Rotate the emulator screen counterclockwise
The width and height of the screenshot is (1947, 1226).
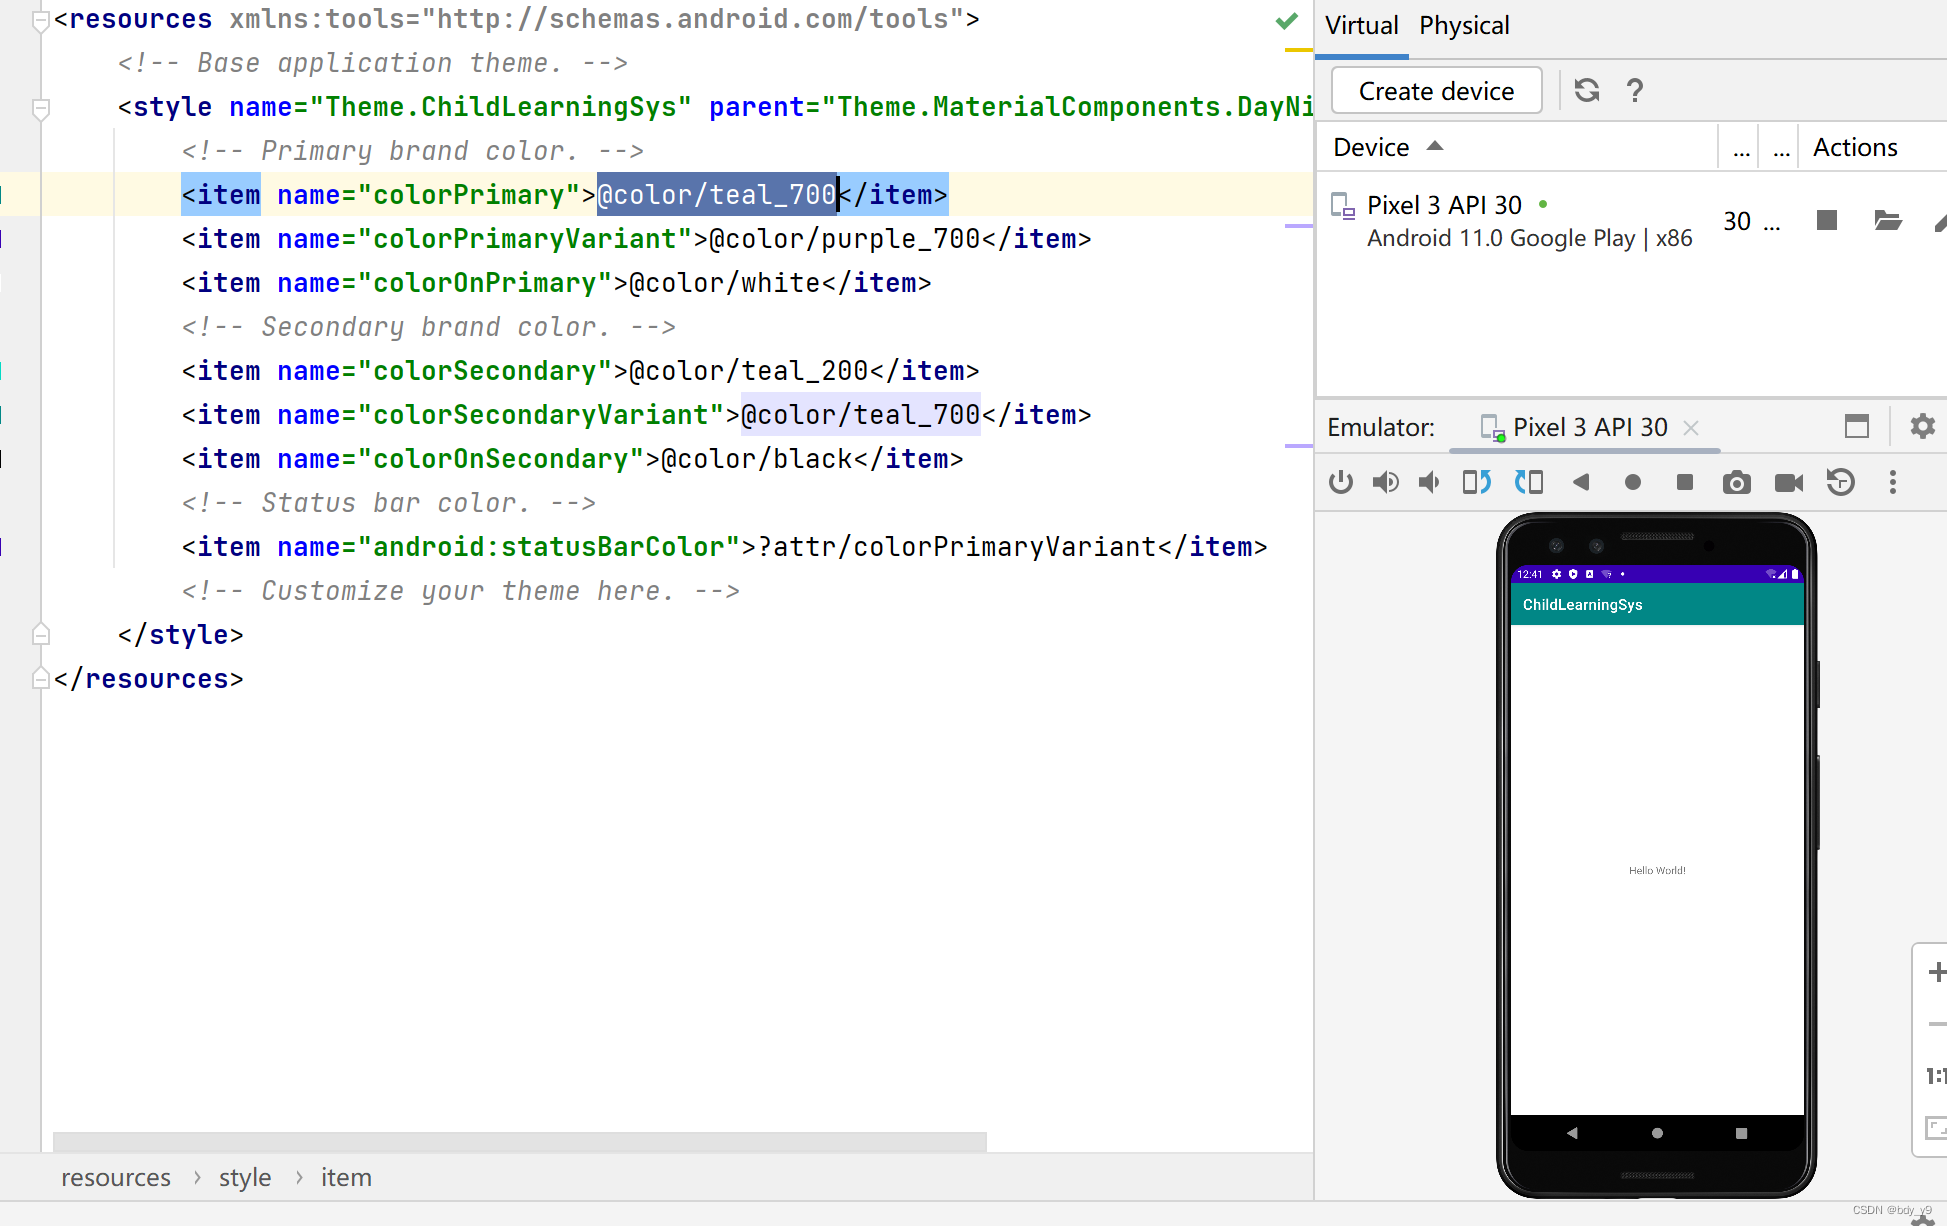pos(1475,482)
